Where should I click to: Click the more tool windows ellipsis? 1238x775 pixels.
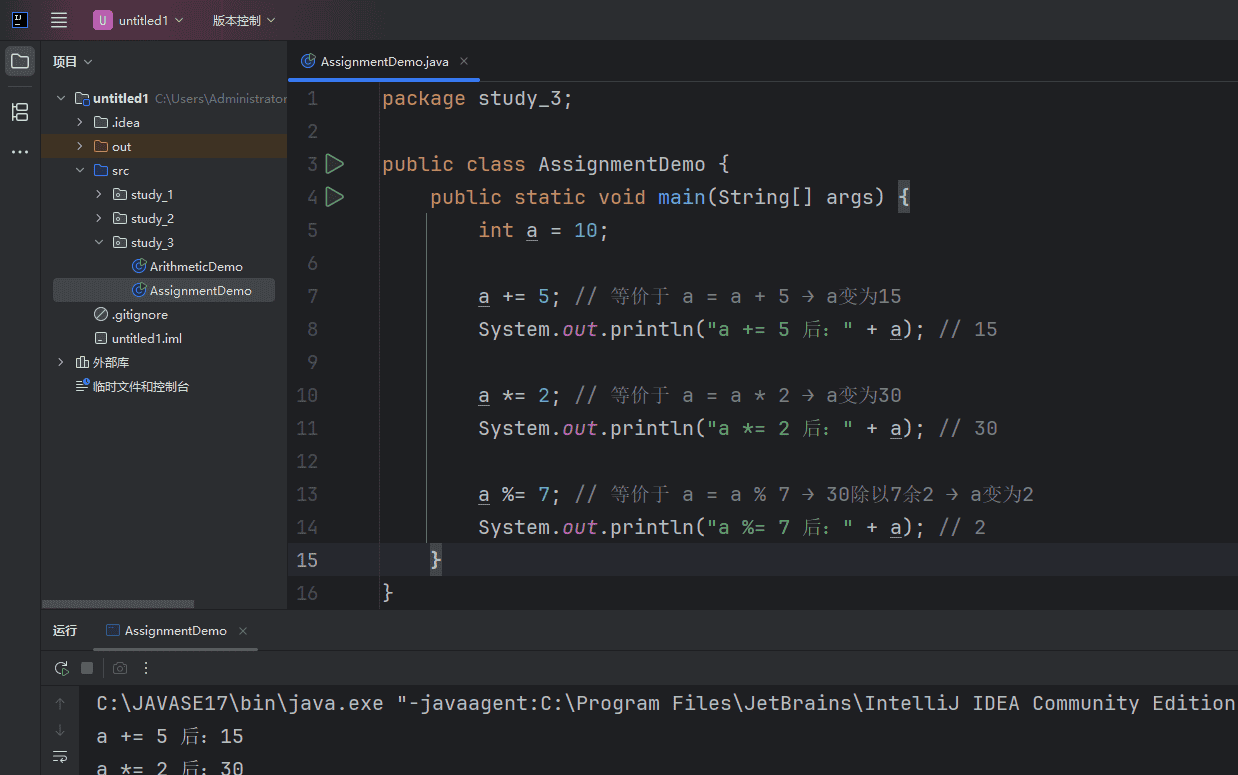[20, 152]
